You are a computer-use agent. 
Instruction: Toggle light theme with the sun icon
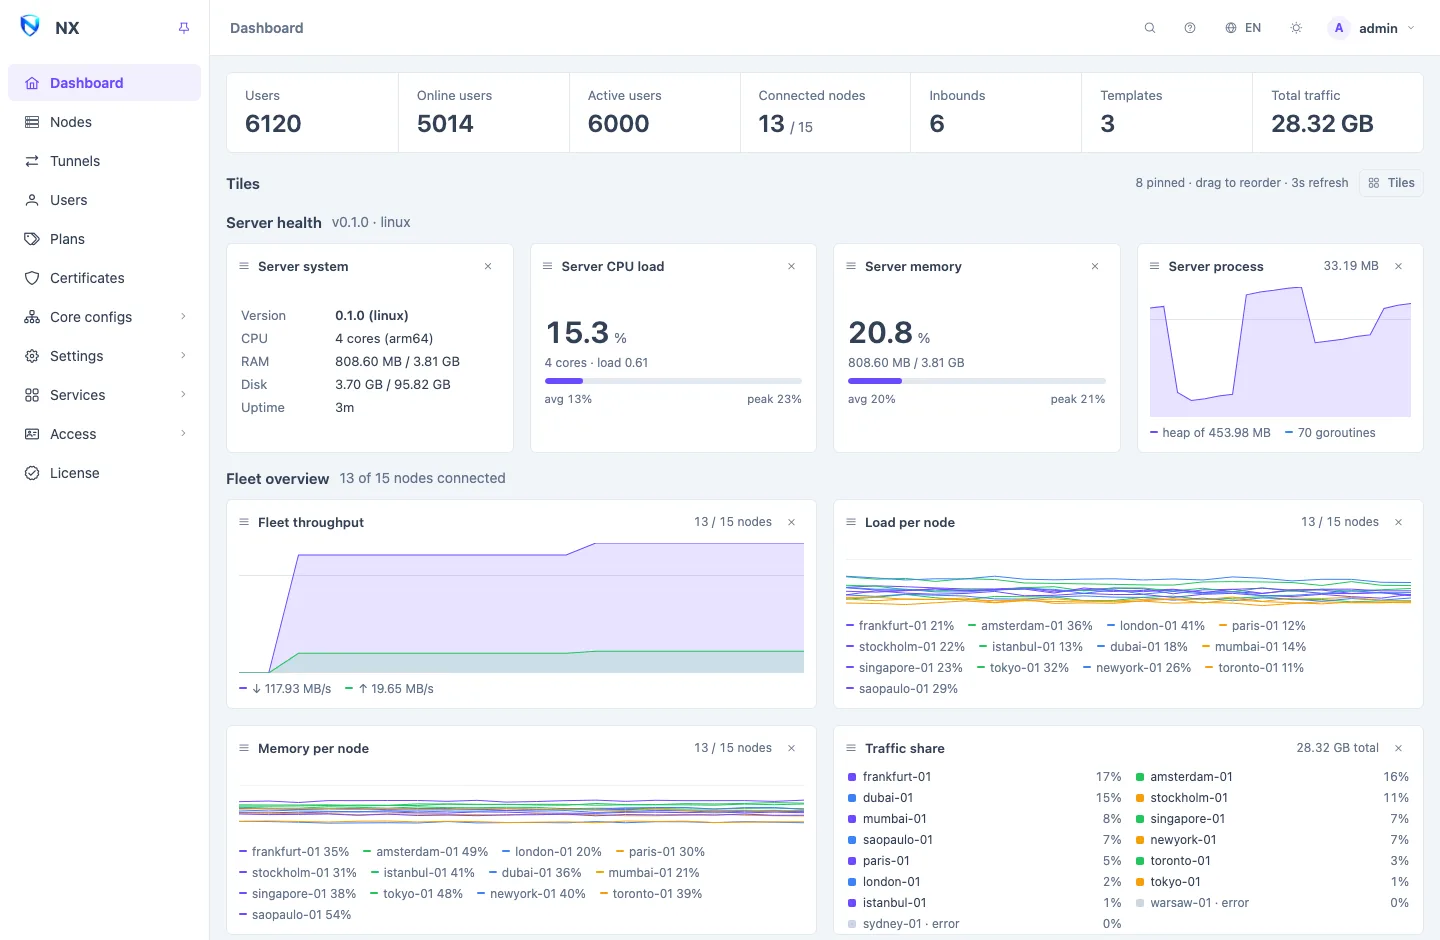1296,28
